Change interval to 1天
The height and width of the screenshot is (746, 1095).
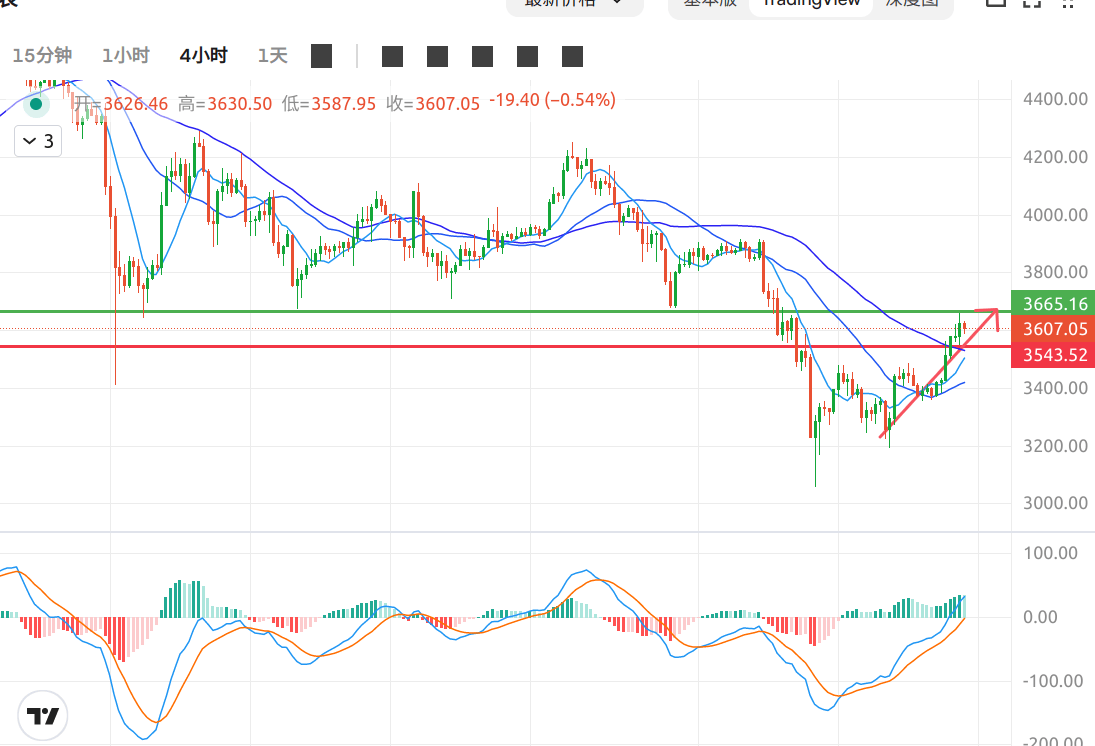(x=272, y=56)
